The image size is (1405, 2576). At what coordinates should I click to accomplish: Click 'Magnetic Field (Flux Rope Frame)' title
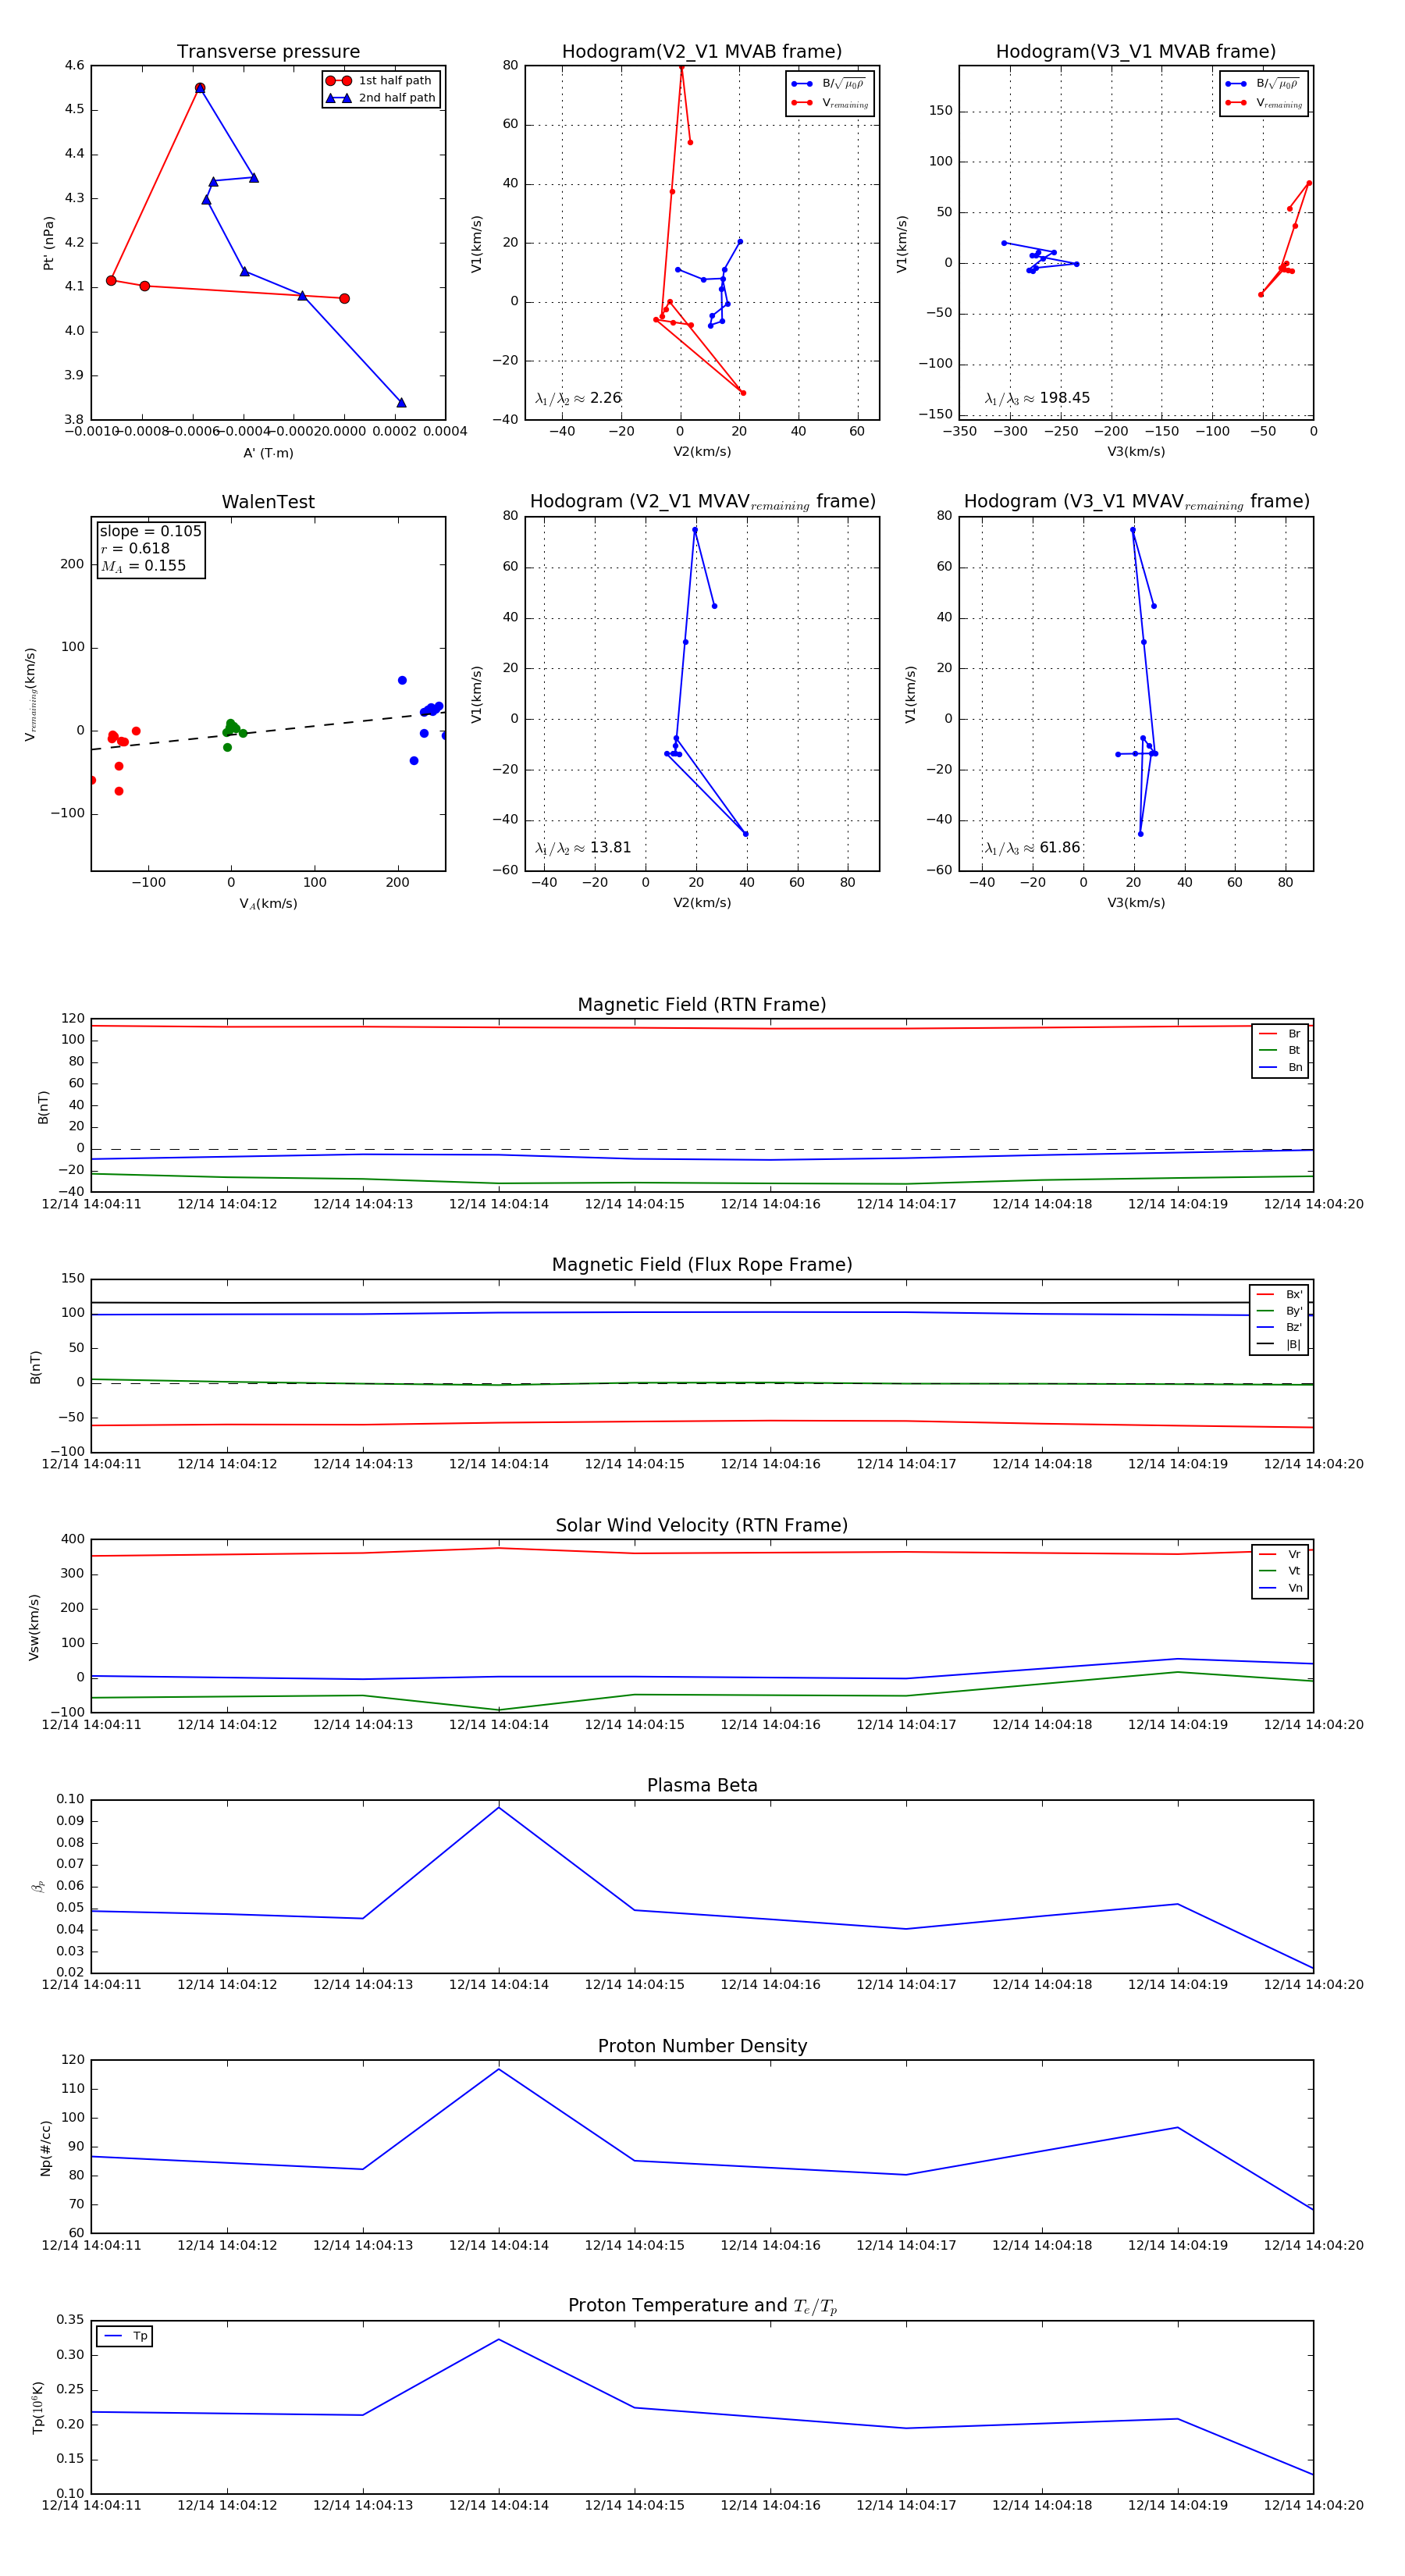pos(702,1265)
